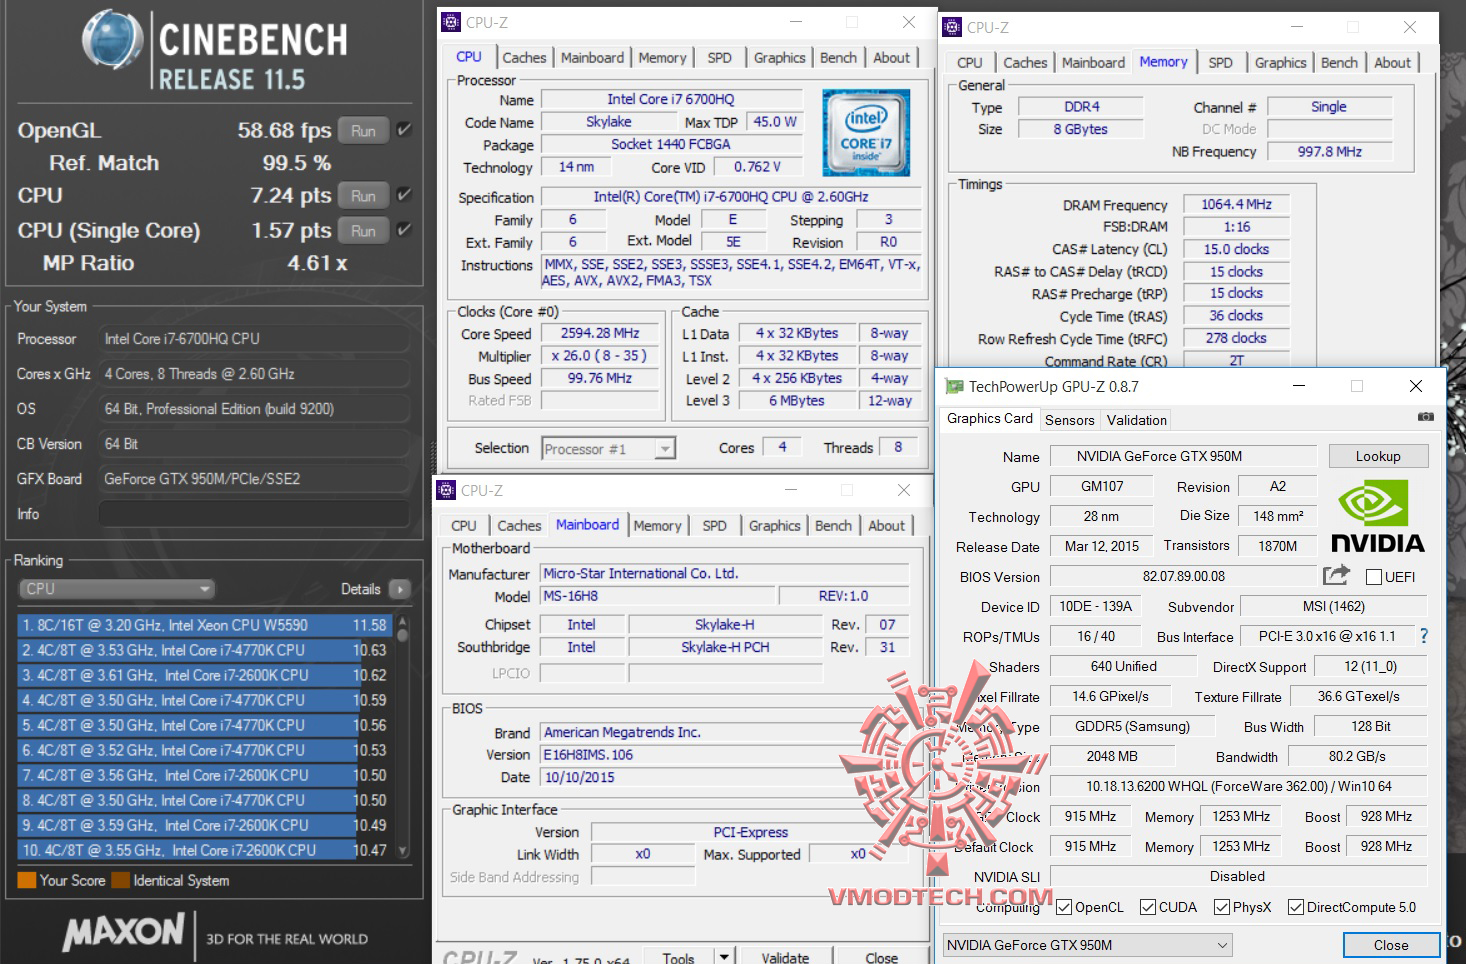Screen dimensions: 1466x964
Task: Select ranking row 3 '4C/8T @ 3.61 GHz'
Action: (205, 675)
